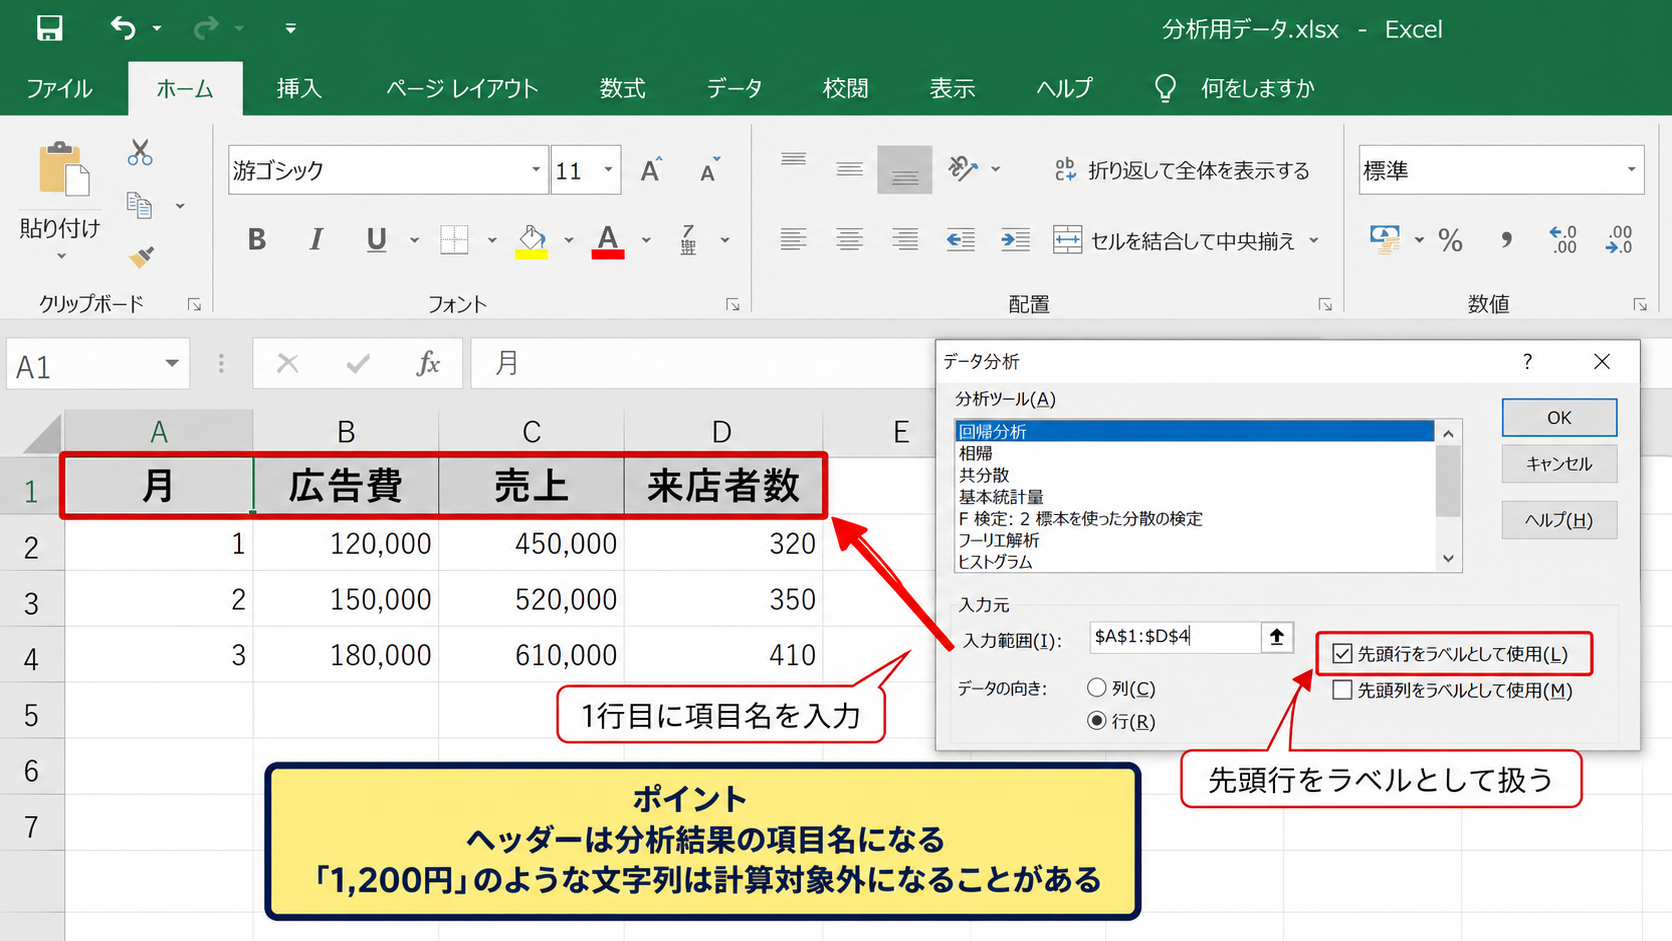1672x941 pixels.
Task: Click the Copy icon
Action: [139, 205]
